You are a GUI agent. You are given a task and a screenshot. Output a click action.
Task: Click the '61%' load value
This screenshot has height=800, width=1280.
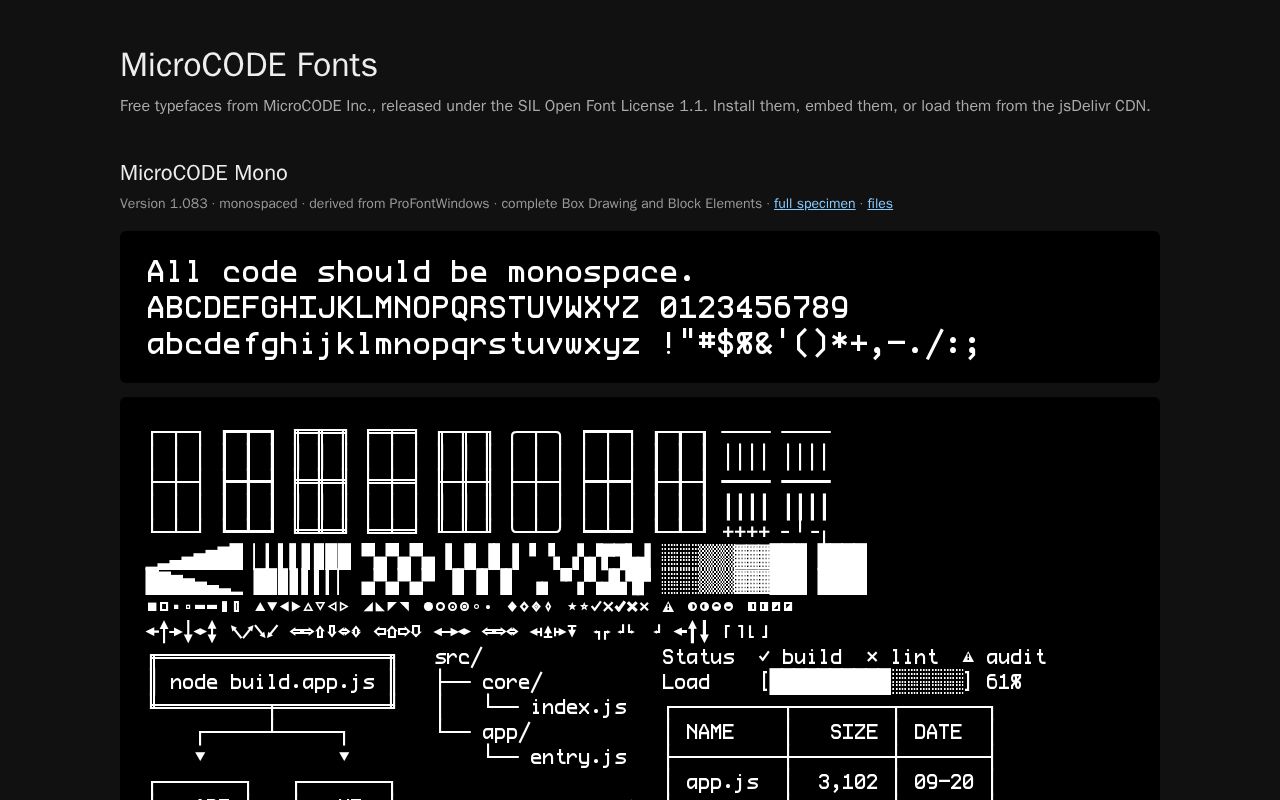pos(1004,682)
